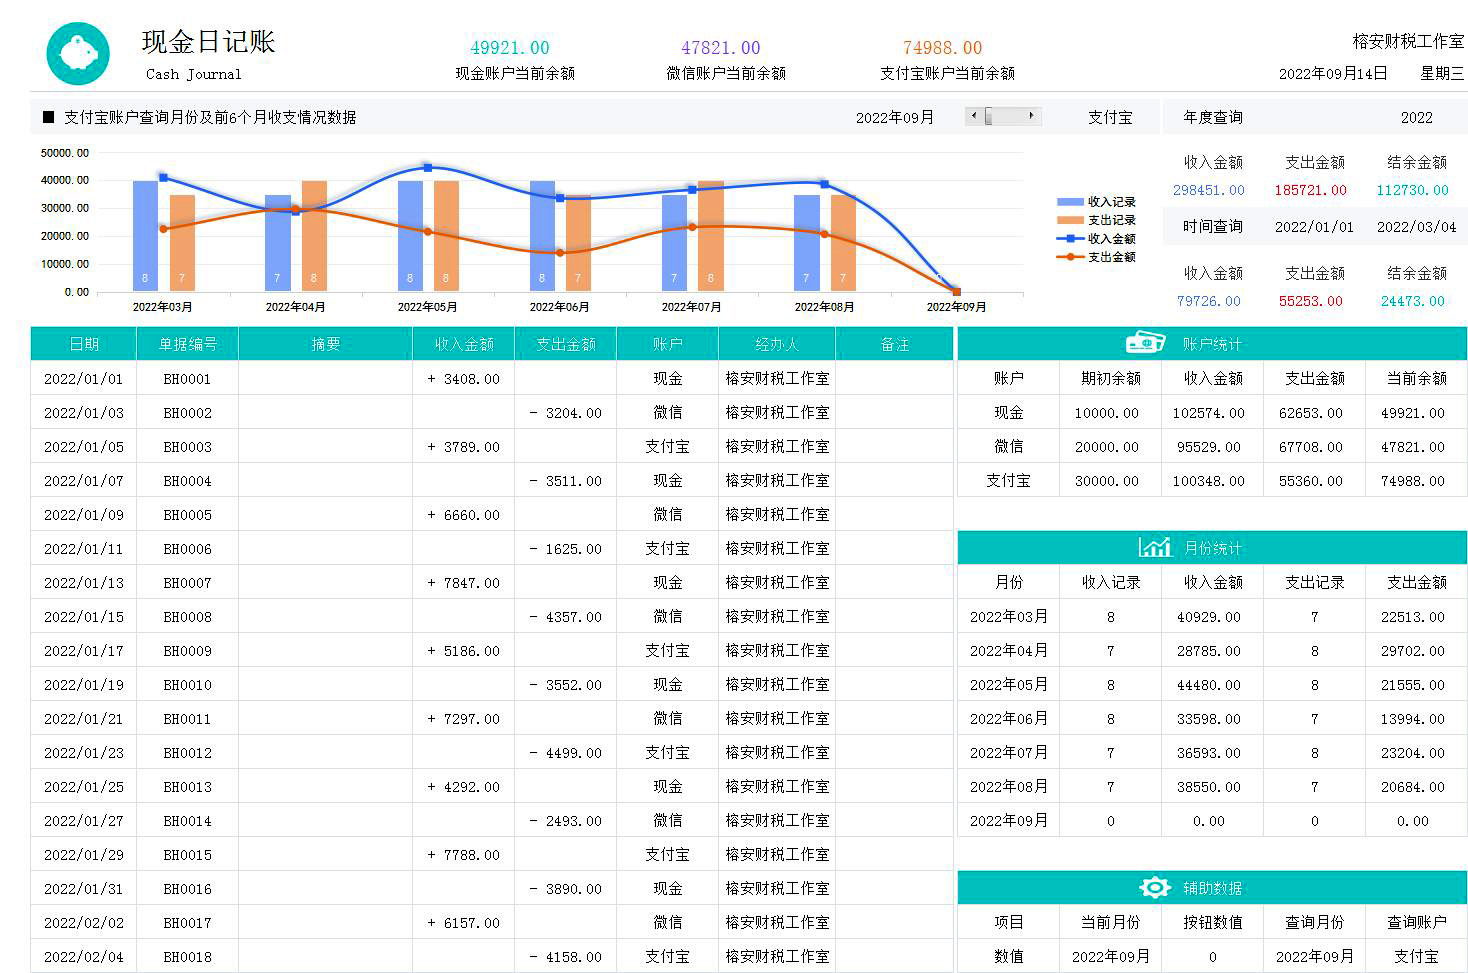
Task: Click the money card icon beside 账户统计
Action: [x=1145, y=343]
